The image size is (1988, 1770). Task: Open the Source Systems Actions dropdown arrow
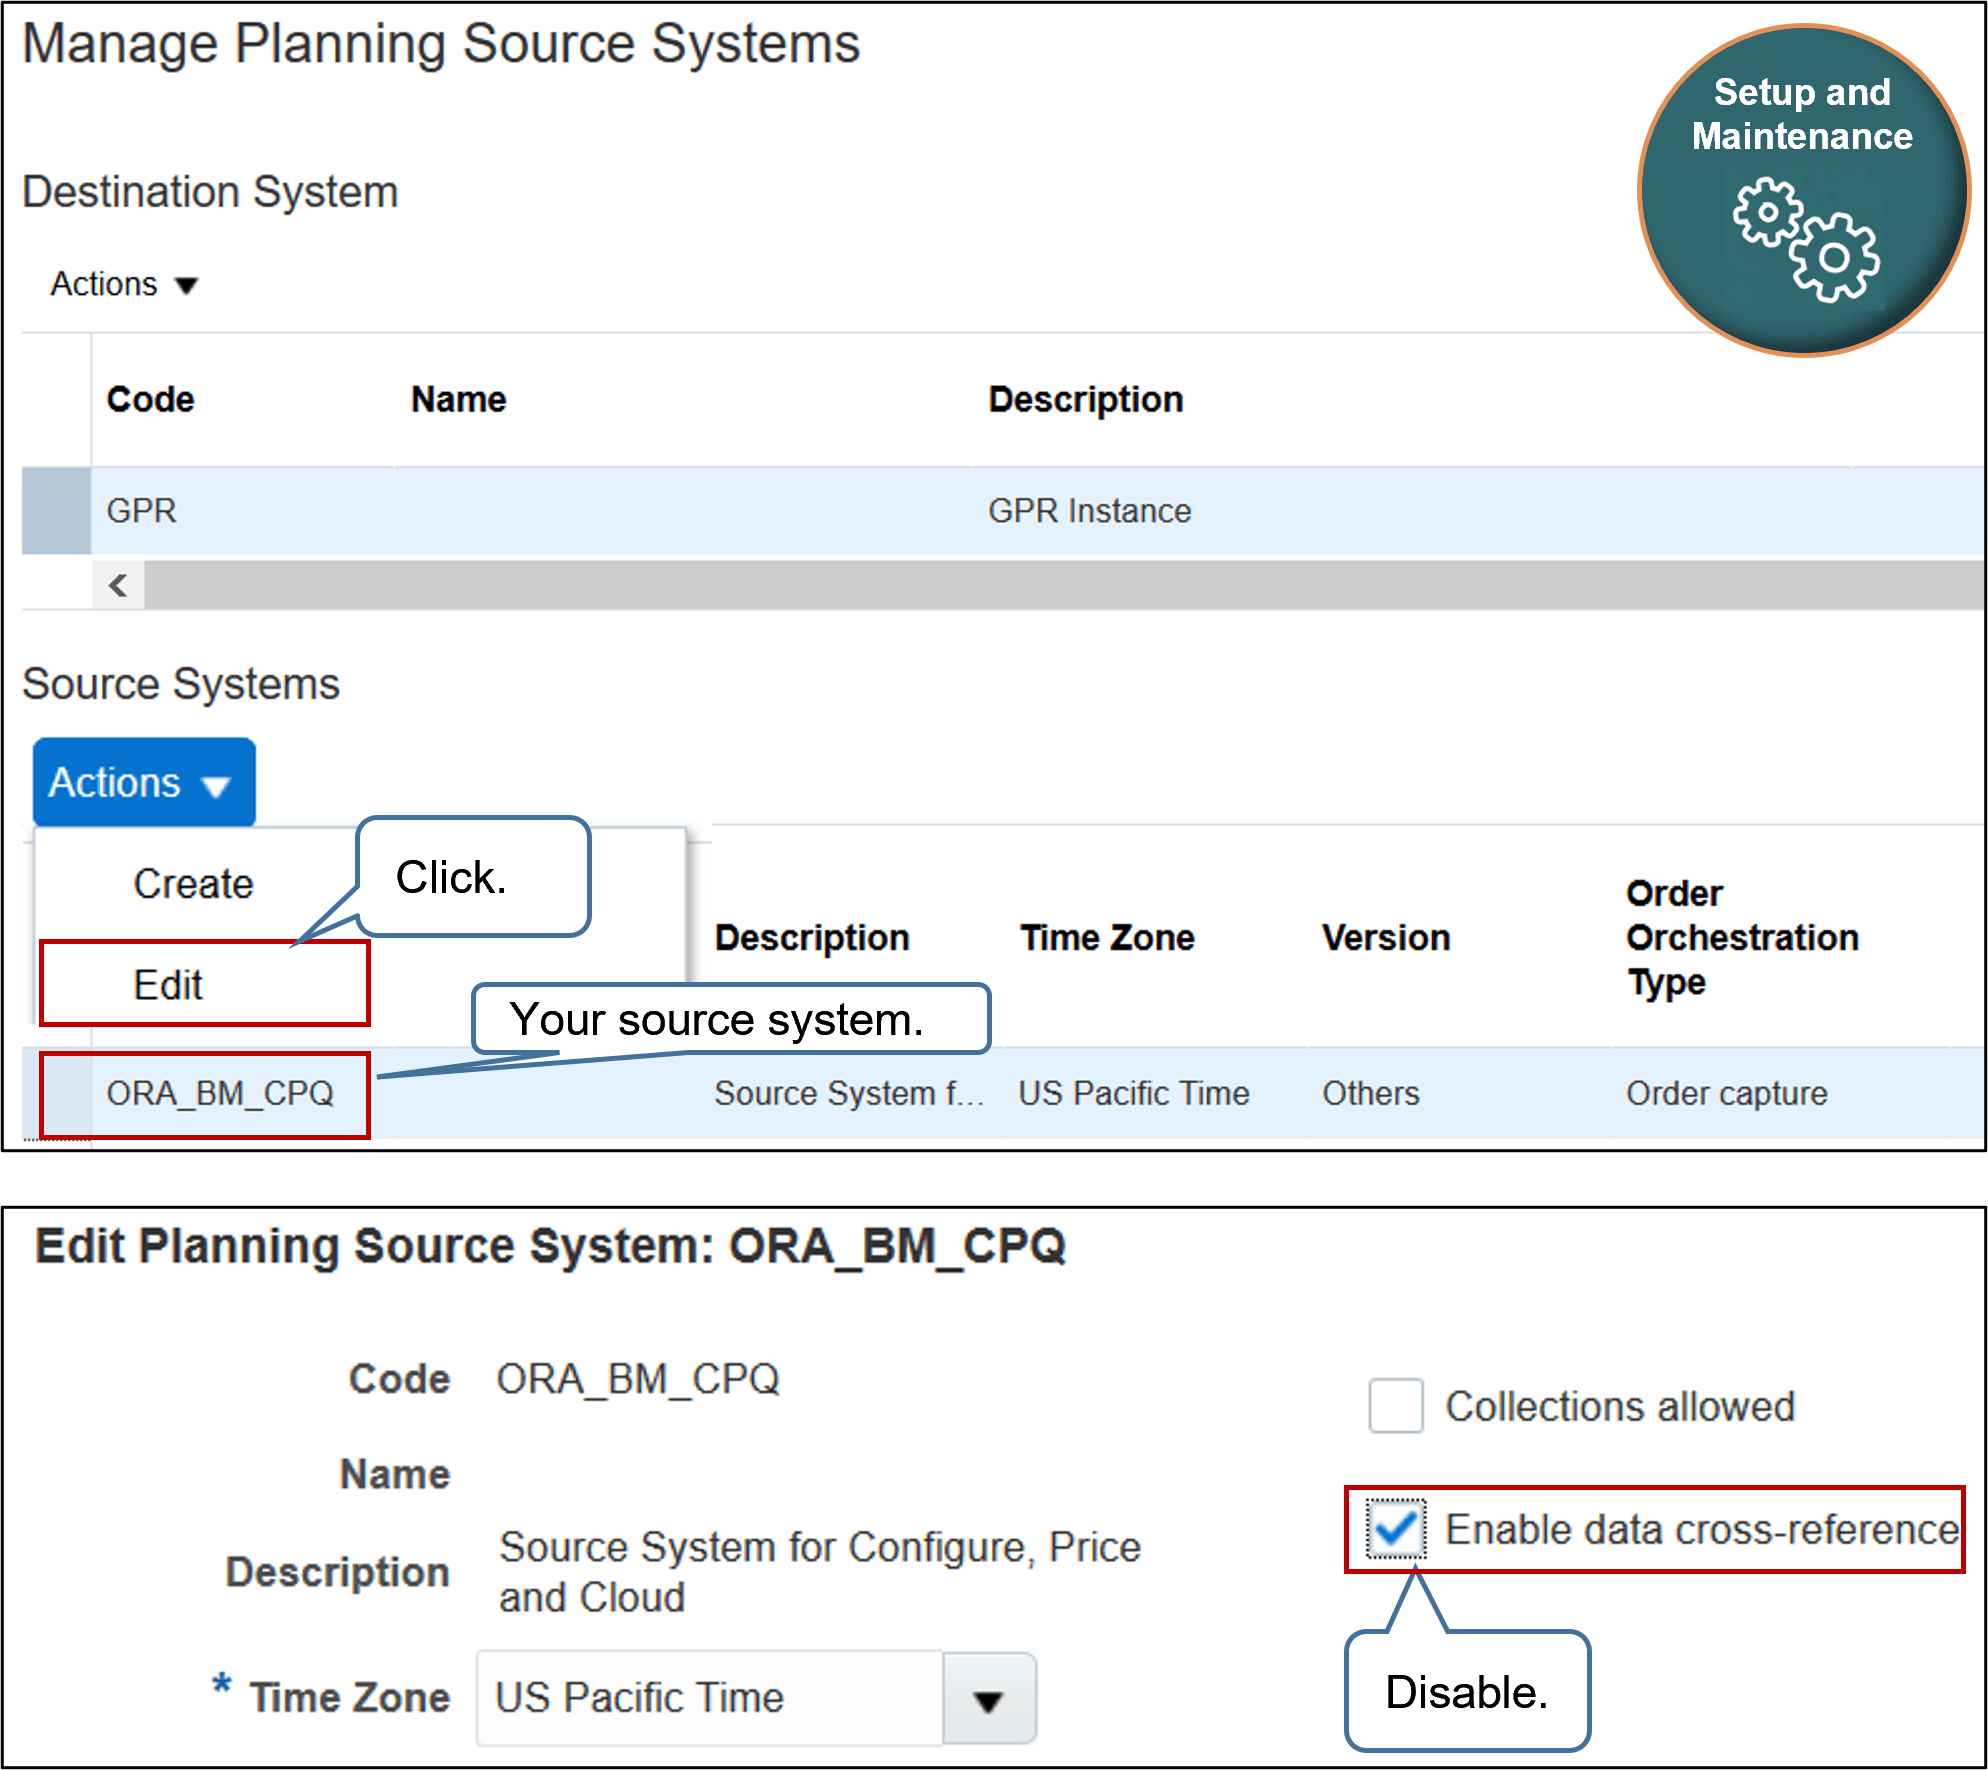coord(218,783)
